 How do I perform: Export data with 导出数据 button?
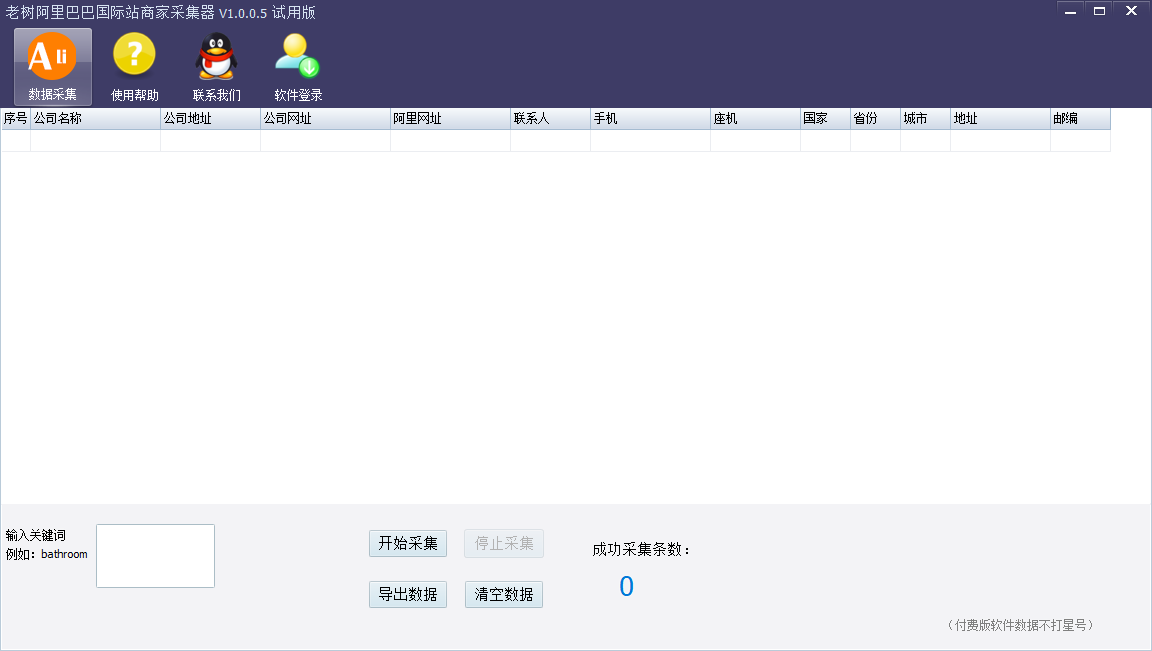point(408,594)
